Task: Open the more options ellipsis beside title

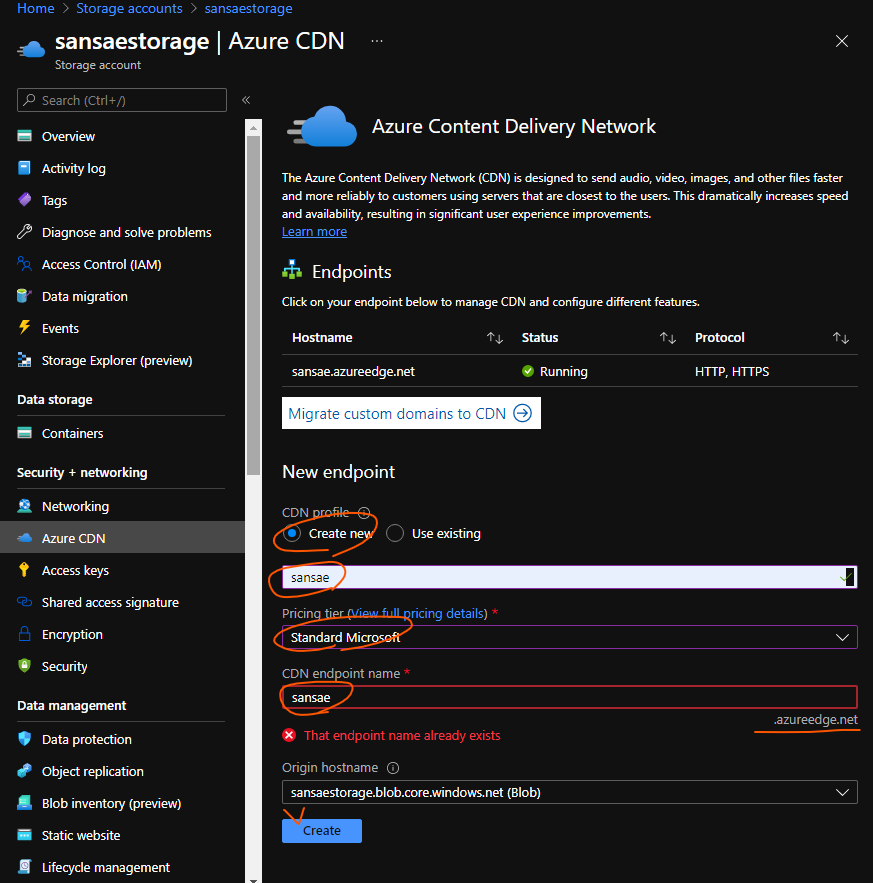Action: click(377, 41)
